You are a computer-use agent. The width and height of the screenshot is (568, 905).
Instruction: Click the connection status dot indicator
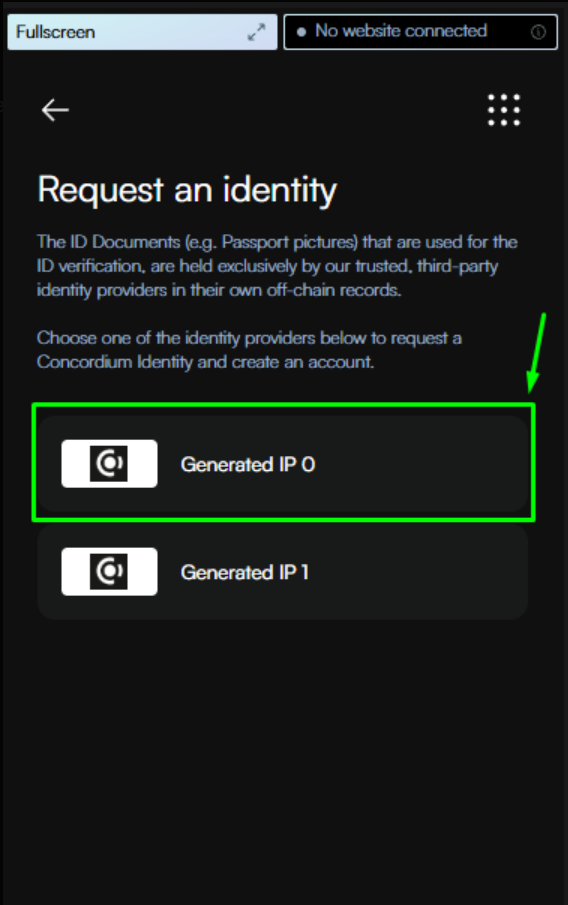[301, 32]
